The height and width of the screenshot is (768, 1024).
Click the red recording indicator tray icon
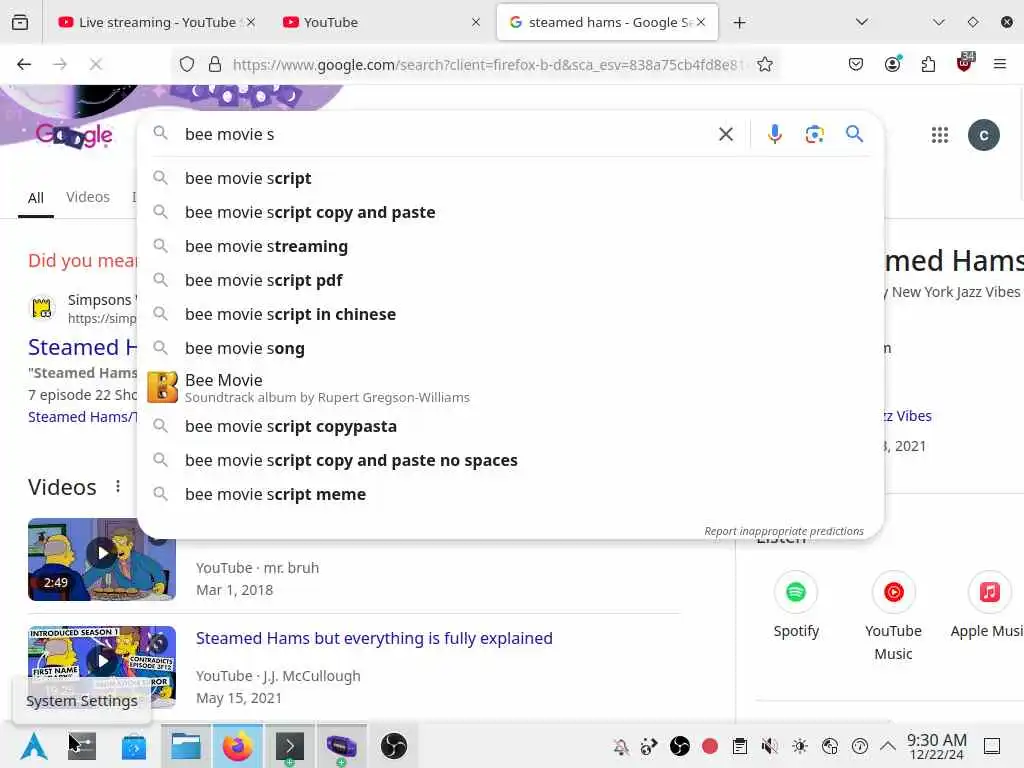(x=710, y=746)
